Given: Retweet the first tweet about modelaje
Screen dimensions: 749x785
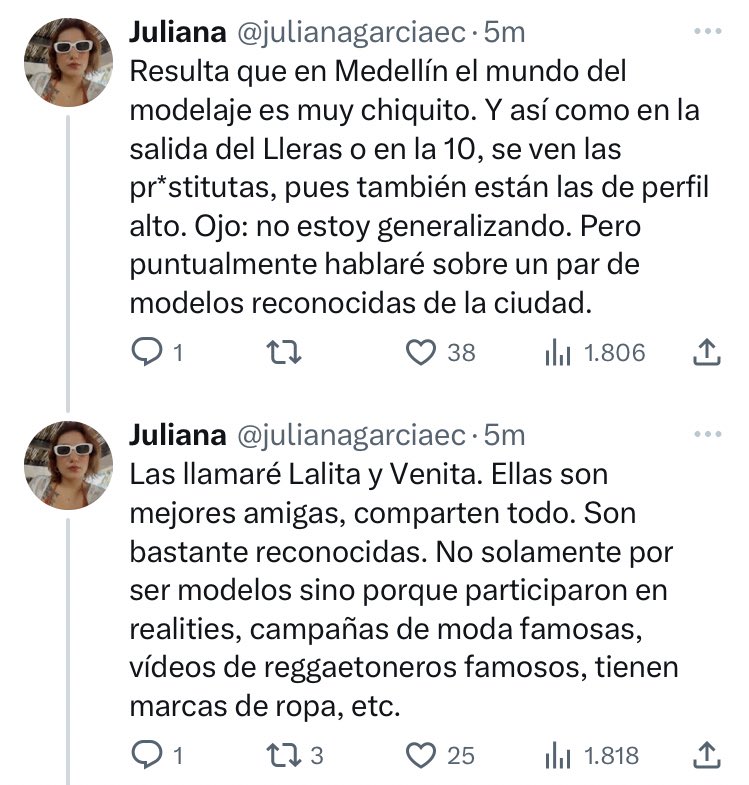Looking at the screenshot, I should pyautogui.click(x=283, y=352).
